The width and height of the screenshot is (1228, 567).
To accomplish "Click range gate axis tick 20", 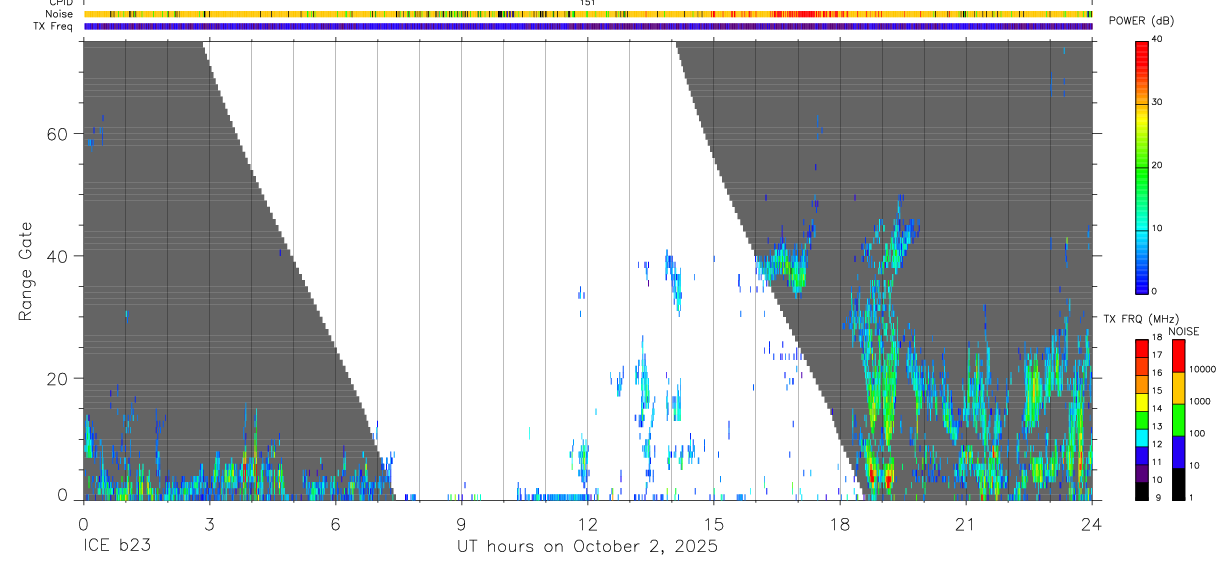I will [57, 378].
